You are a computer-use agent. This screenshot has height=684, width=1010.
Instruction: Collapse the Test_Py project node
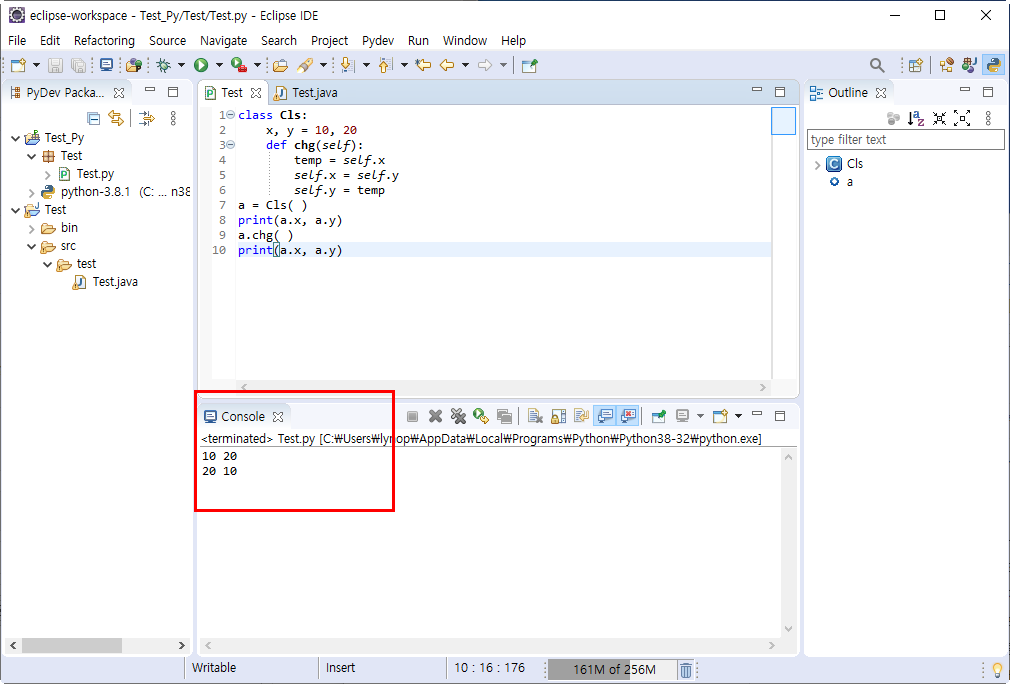click(15, 138)
